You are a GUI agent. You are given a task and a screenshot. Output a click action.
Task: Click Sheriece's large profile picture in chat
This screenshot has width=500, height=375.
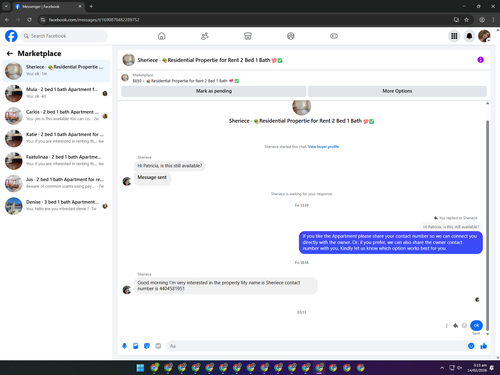[302, 107]
